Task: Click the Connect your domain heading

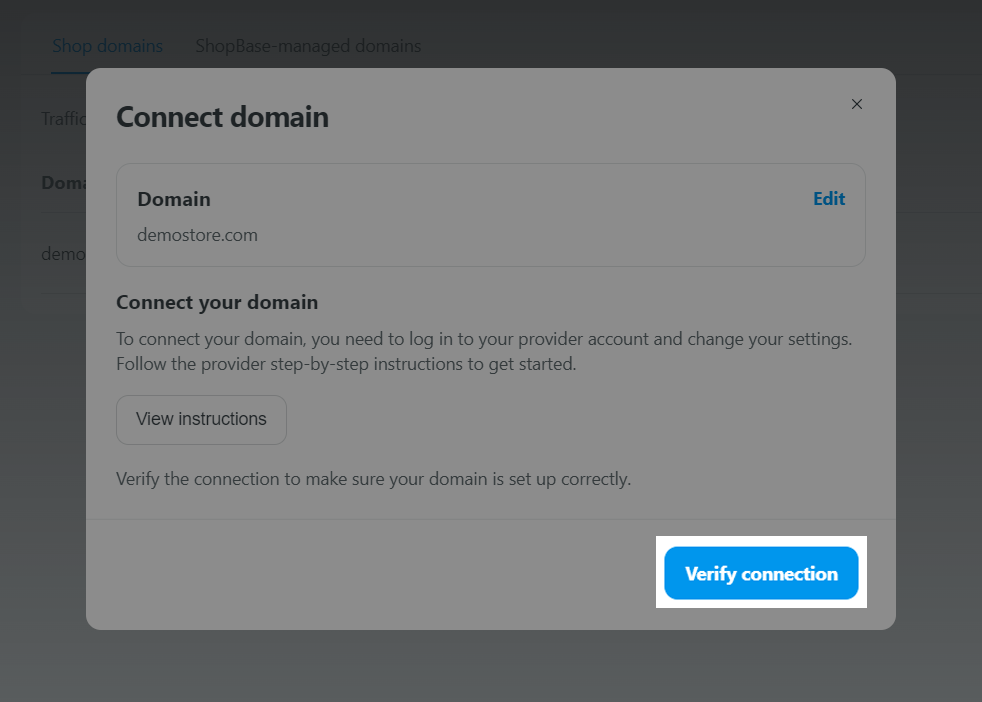Action: click(217, 302)
